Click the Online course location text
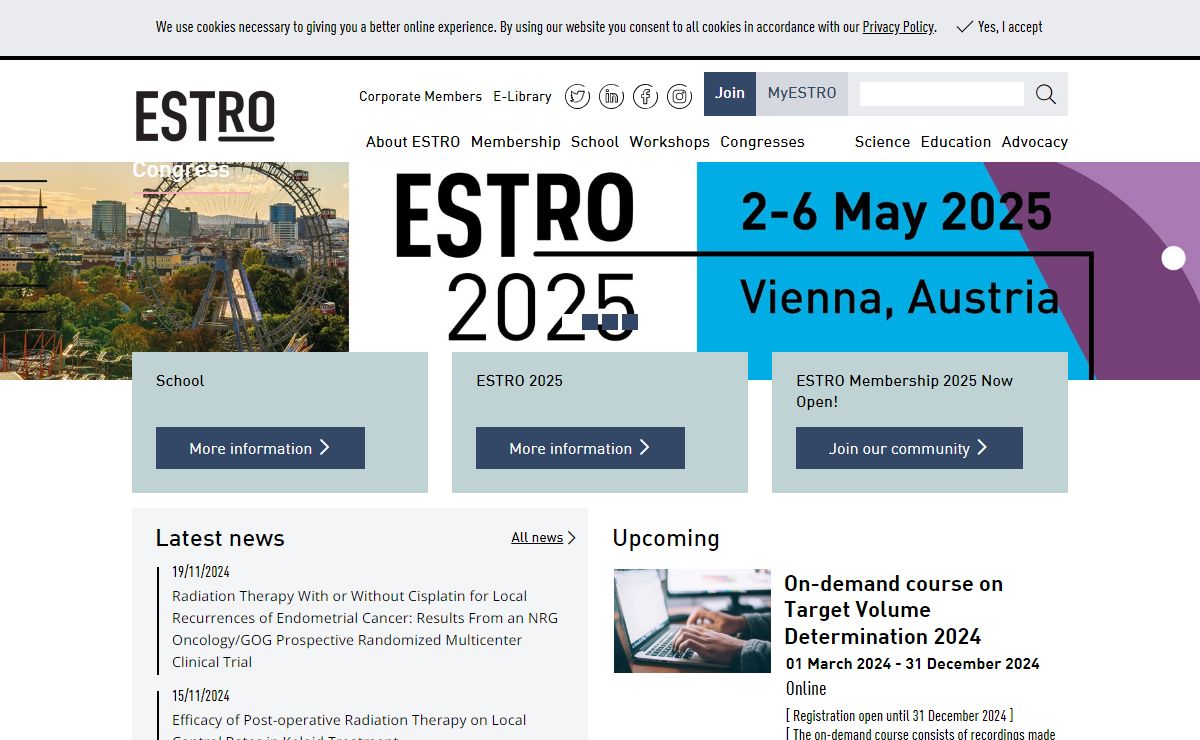Image resolution: width=1200 pixels, height=740 pixels. tap(806, 689)
